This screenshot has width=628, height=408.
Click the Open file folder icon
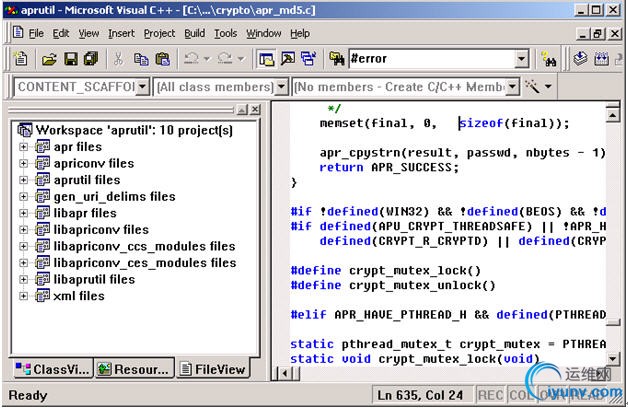[49, 59]
